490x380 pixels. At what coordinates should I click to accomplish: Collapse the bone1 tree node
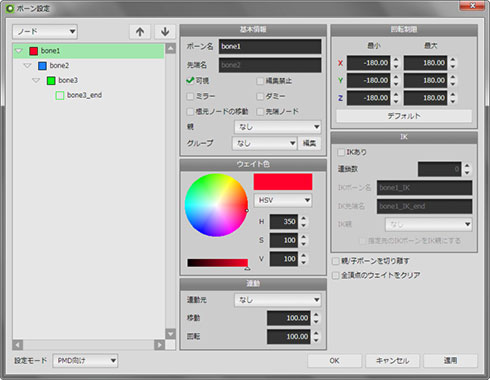[x=19, y=51]
